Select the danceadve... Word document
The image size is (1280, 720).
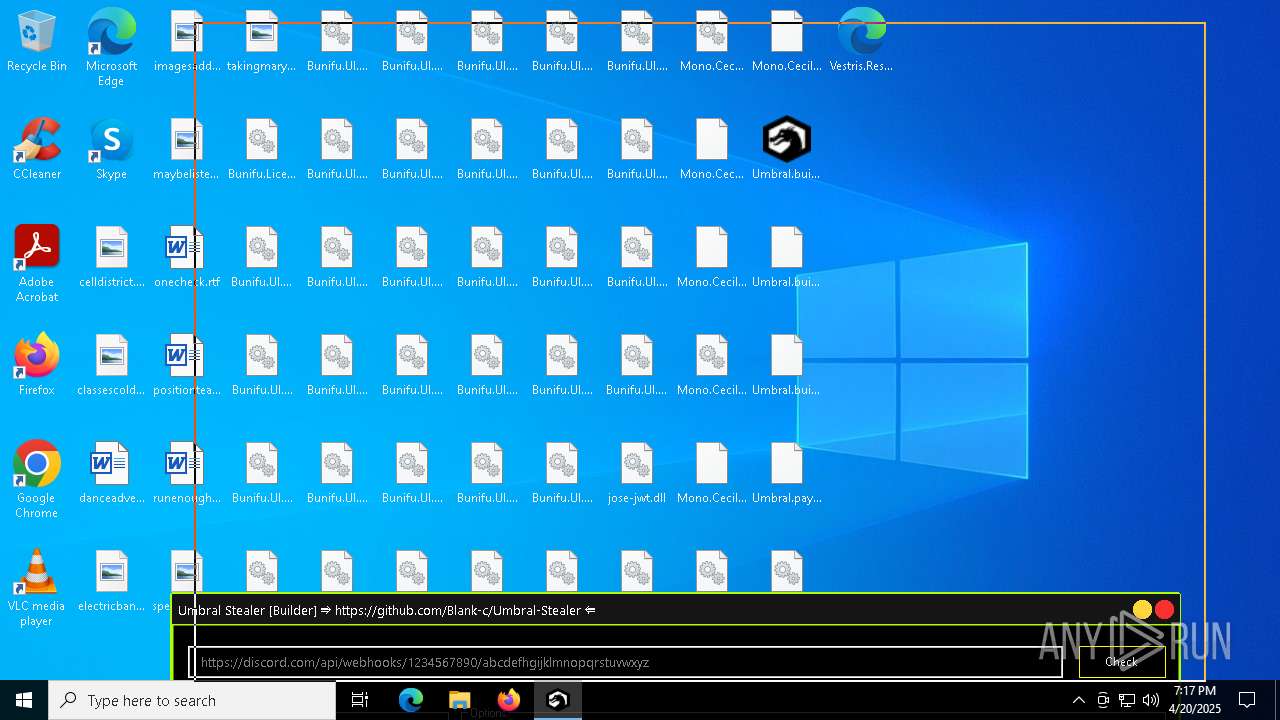[111, 473]
